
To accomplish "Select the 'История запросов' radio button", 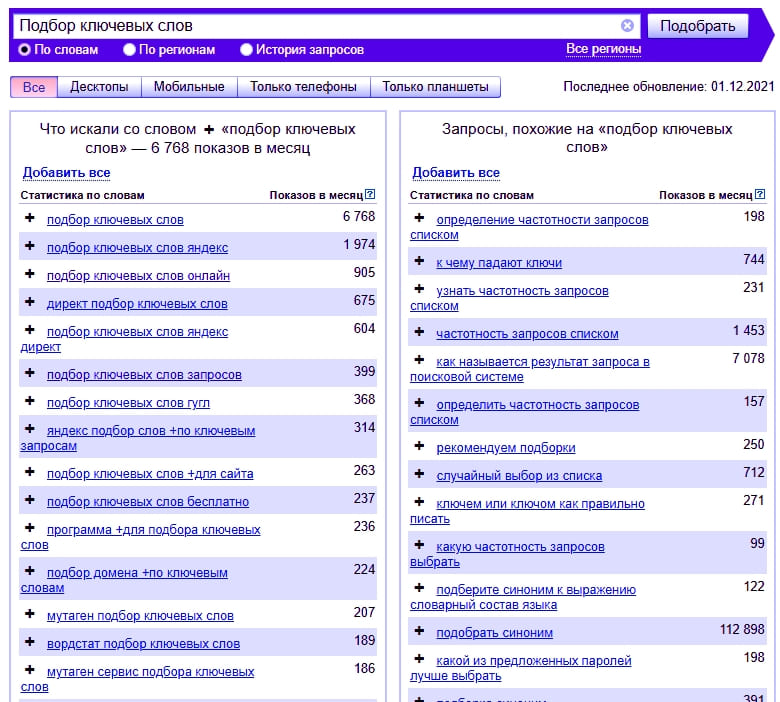I will pos(246,50).
